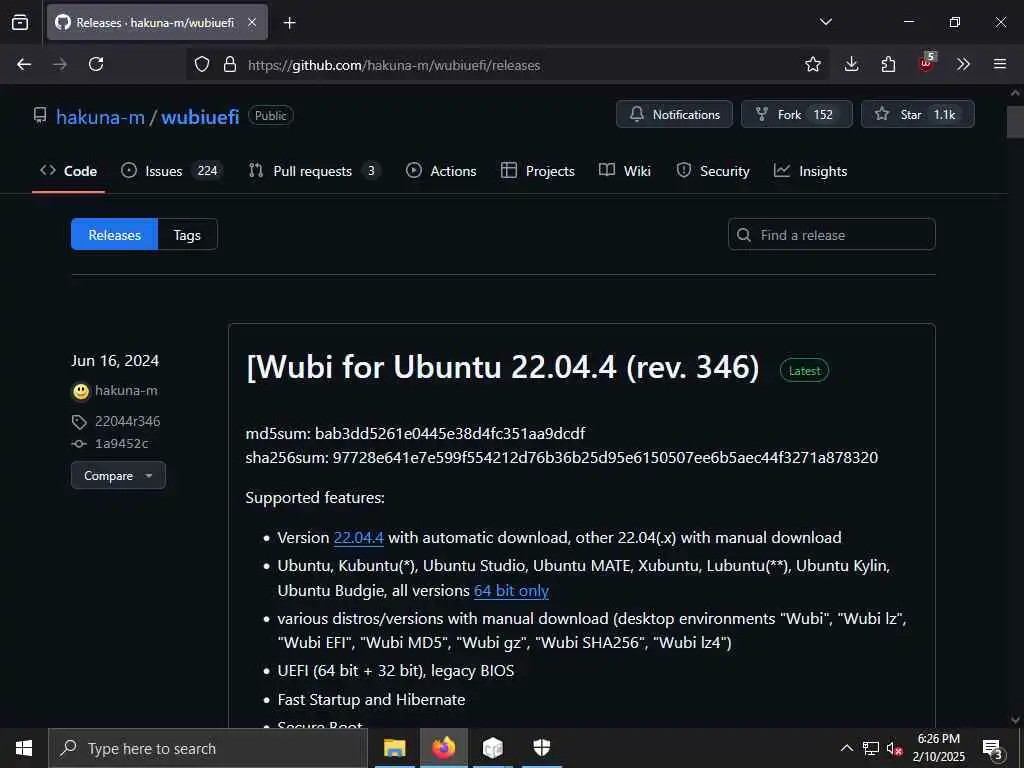This screenshot has width=1024, height=768.
Task: Expand the Compare dropdown
Action: point(118,475)
